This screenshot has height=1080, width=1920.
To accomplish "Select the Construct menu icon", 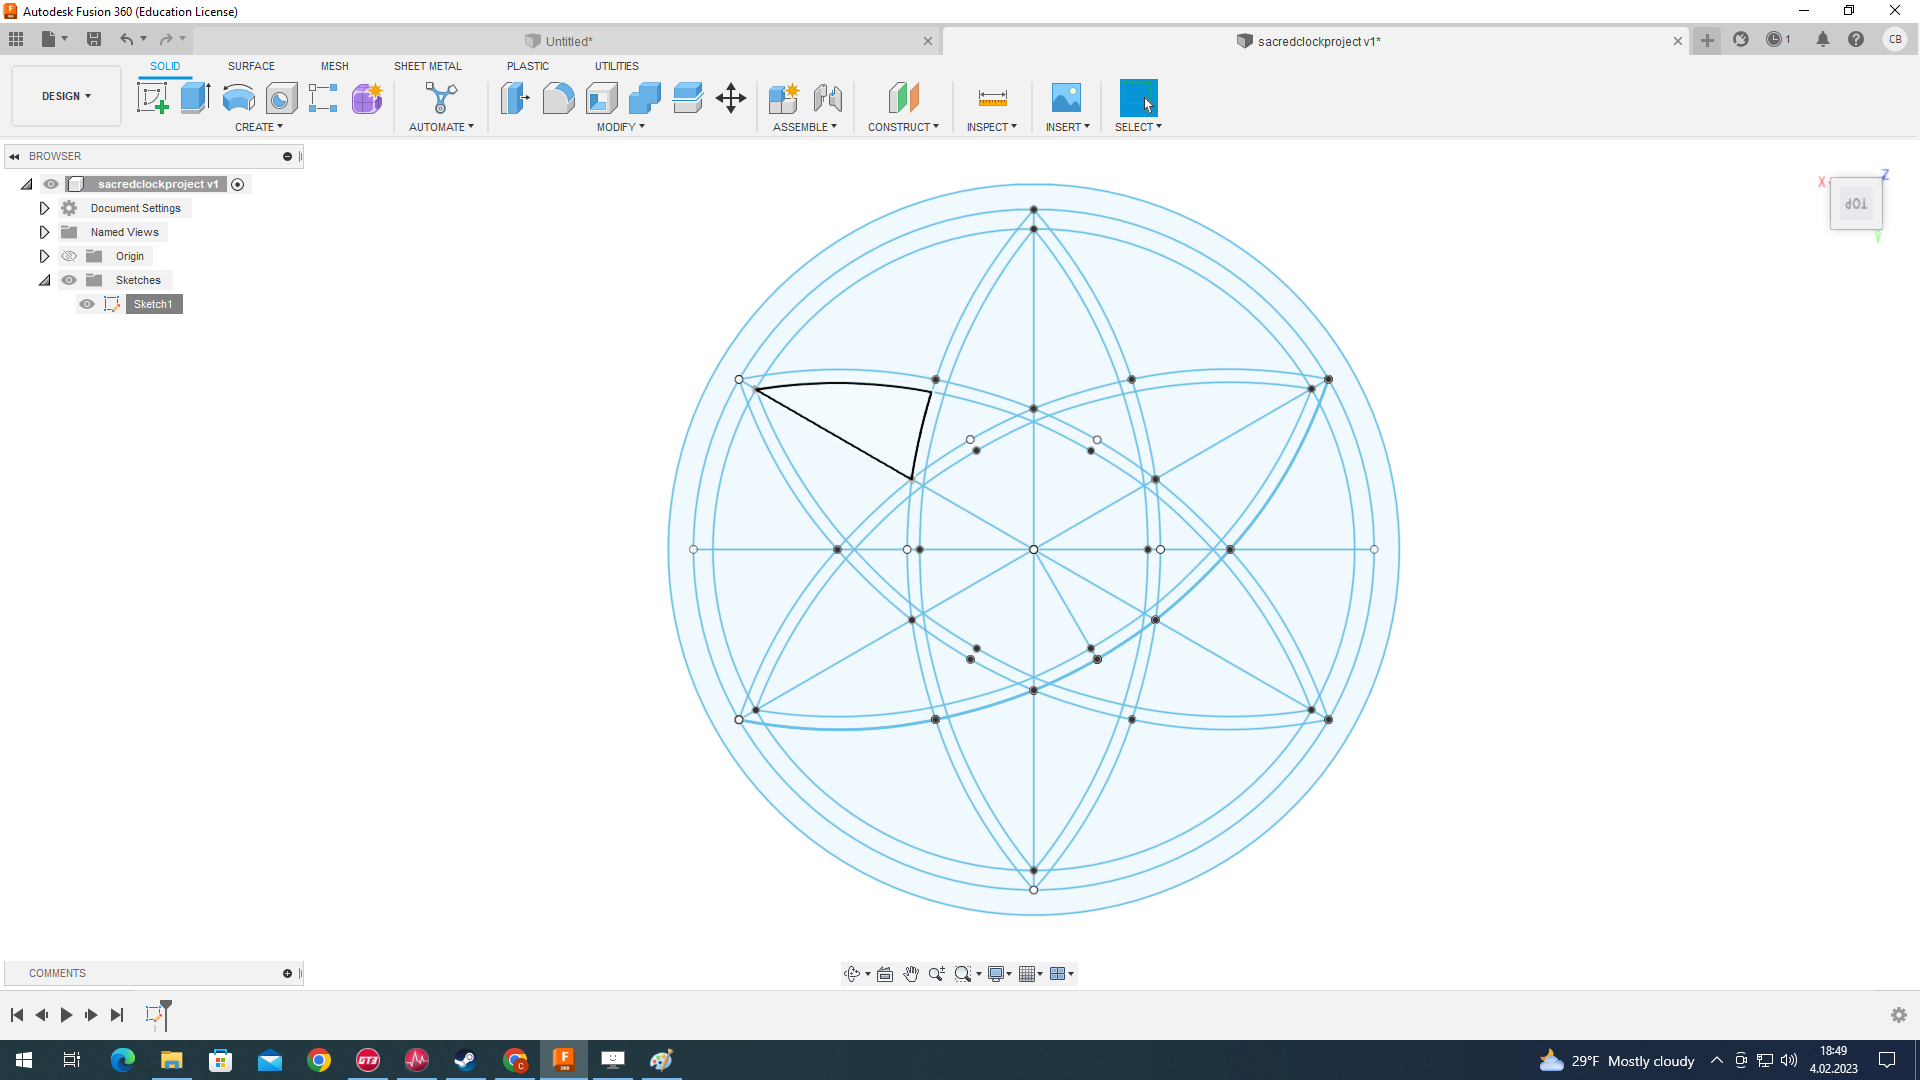I will click(903, 98).
